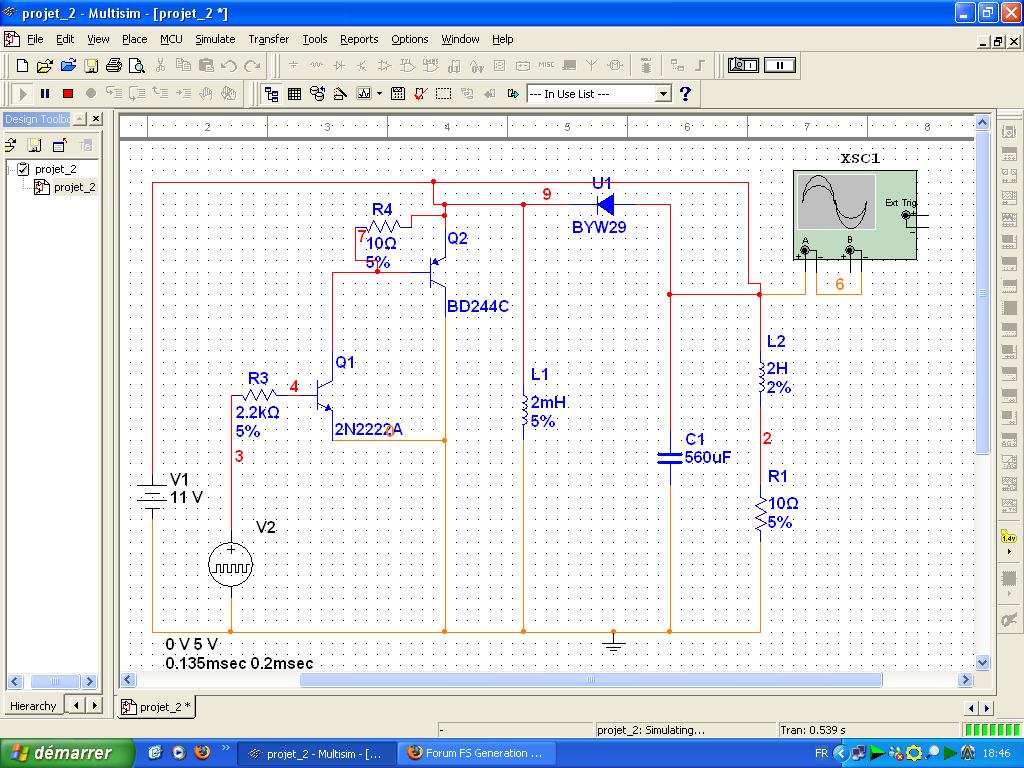Open the Grapher analysis icon
The width and height of the screenshot is (1024, 768).
[x=363, y=93]
